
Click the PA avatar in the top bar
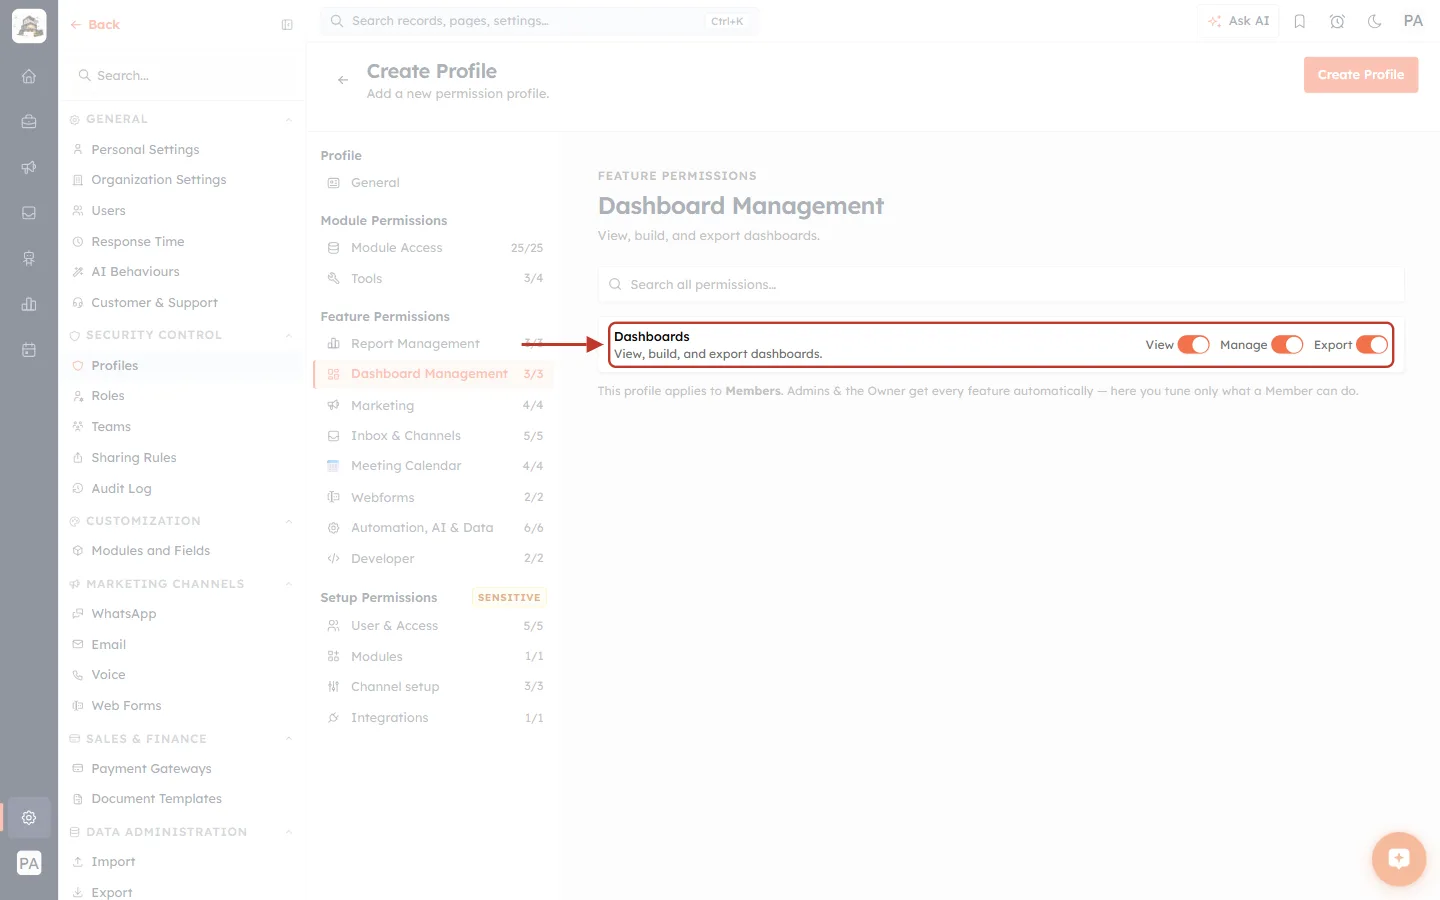click(x=1413, y=21)
